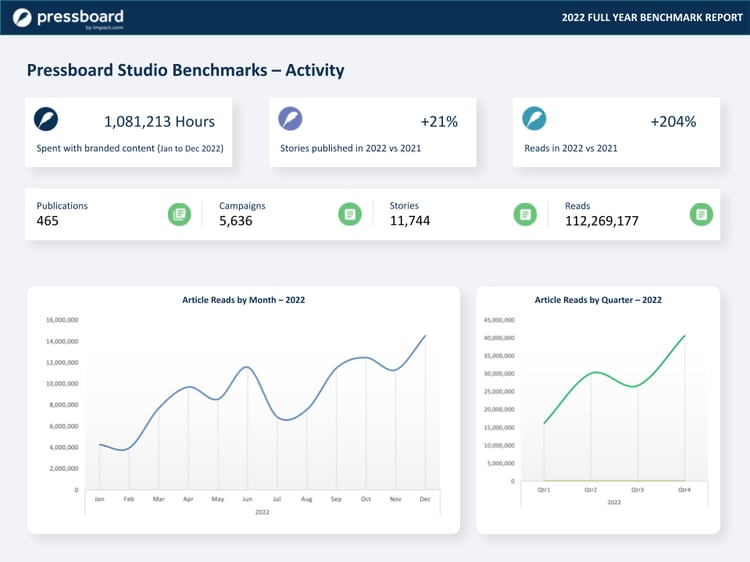Image resolution: width=750 pixels, height=562 pixels.
Task: Click '2022 FULL YEAR BENCHMARK REPORT' header text
Action: pyautogui.click(x=652, y=18)
